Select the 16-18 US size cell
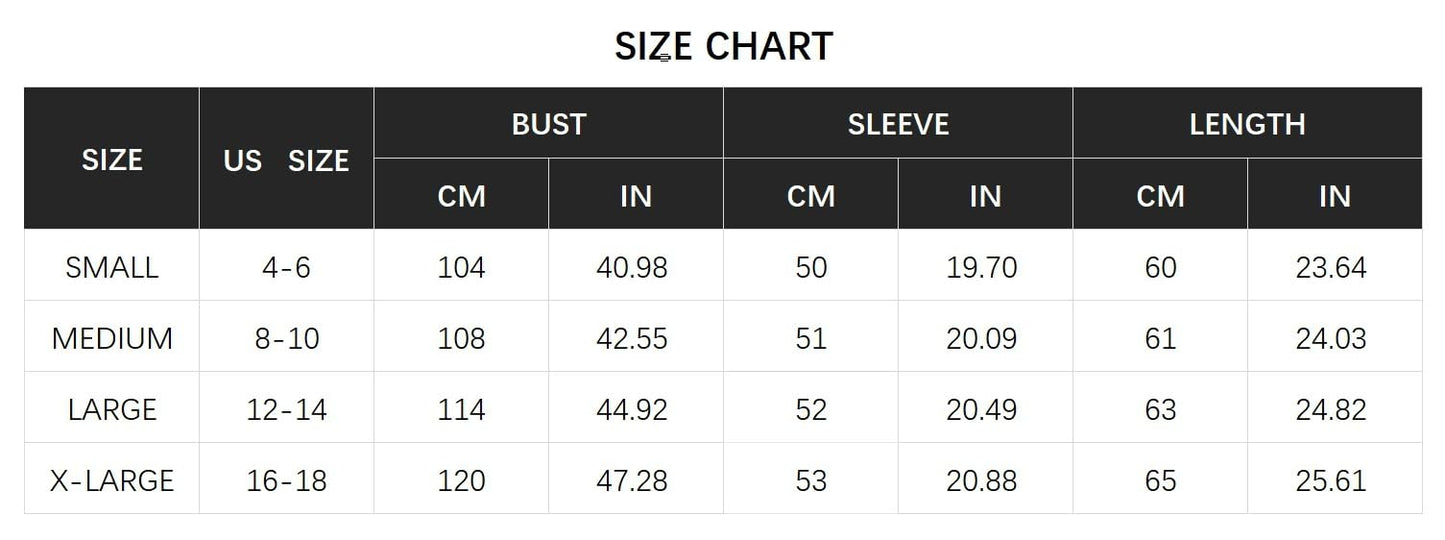Image resolution: width=1445 pixels, height=540 pixels. [x=286, y=480]
